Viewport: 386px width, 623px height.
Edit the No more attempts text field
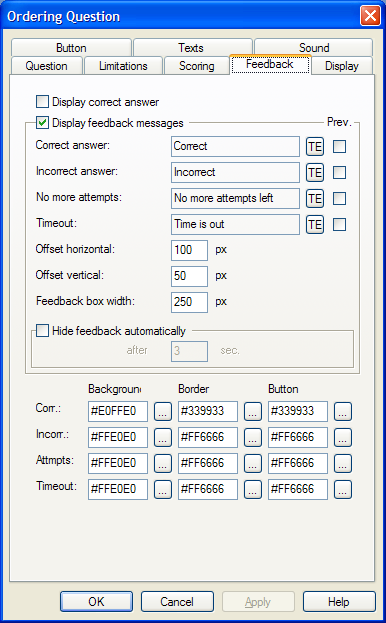235,199
